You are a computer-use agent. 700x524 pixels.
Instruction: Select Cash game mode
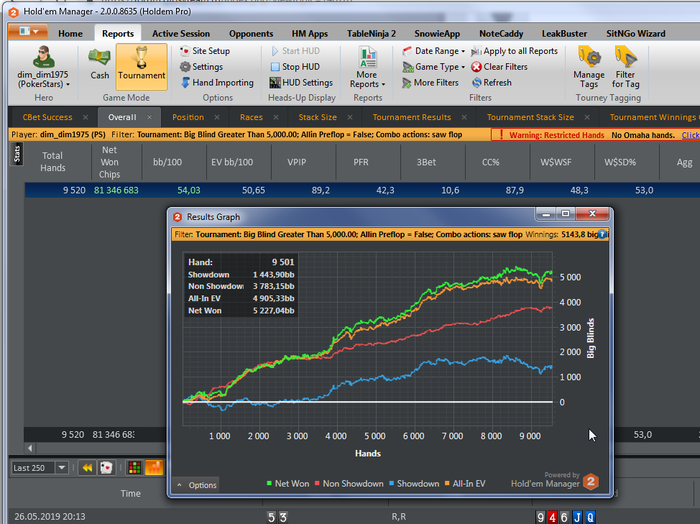(x=100, y=65)
